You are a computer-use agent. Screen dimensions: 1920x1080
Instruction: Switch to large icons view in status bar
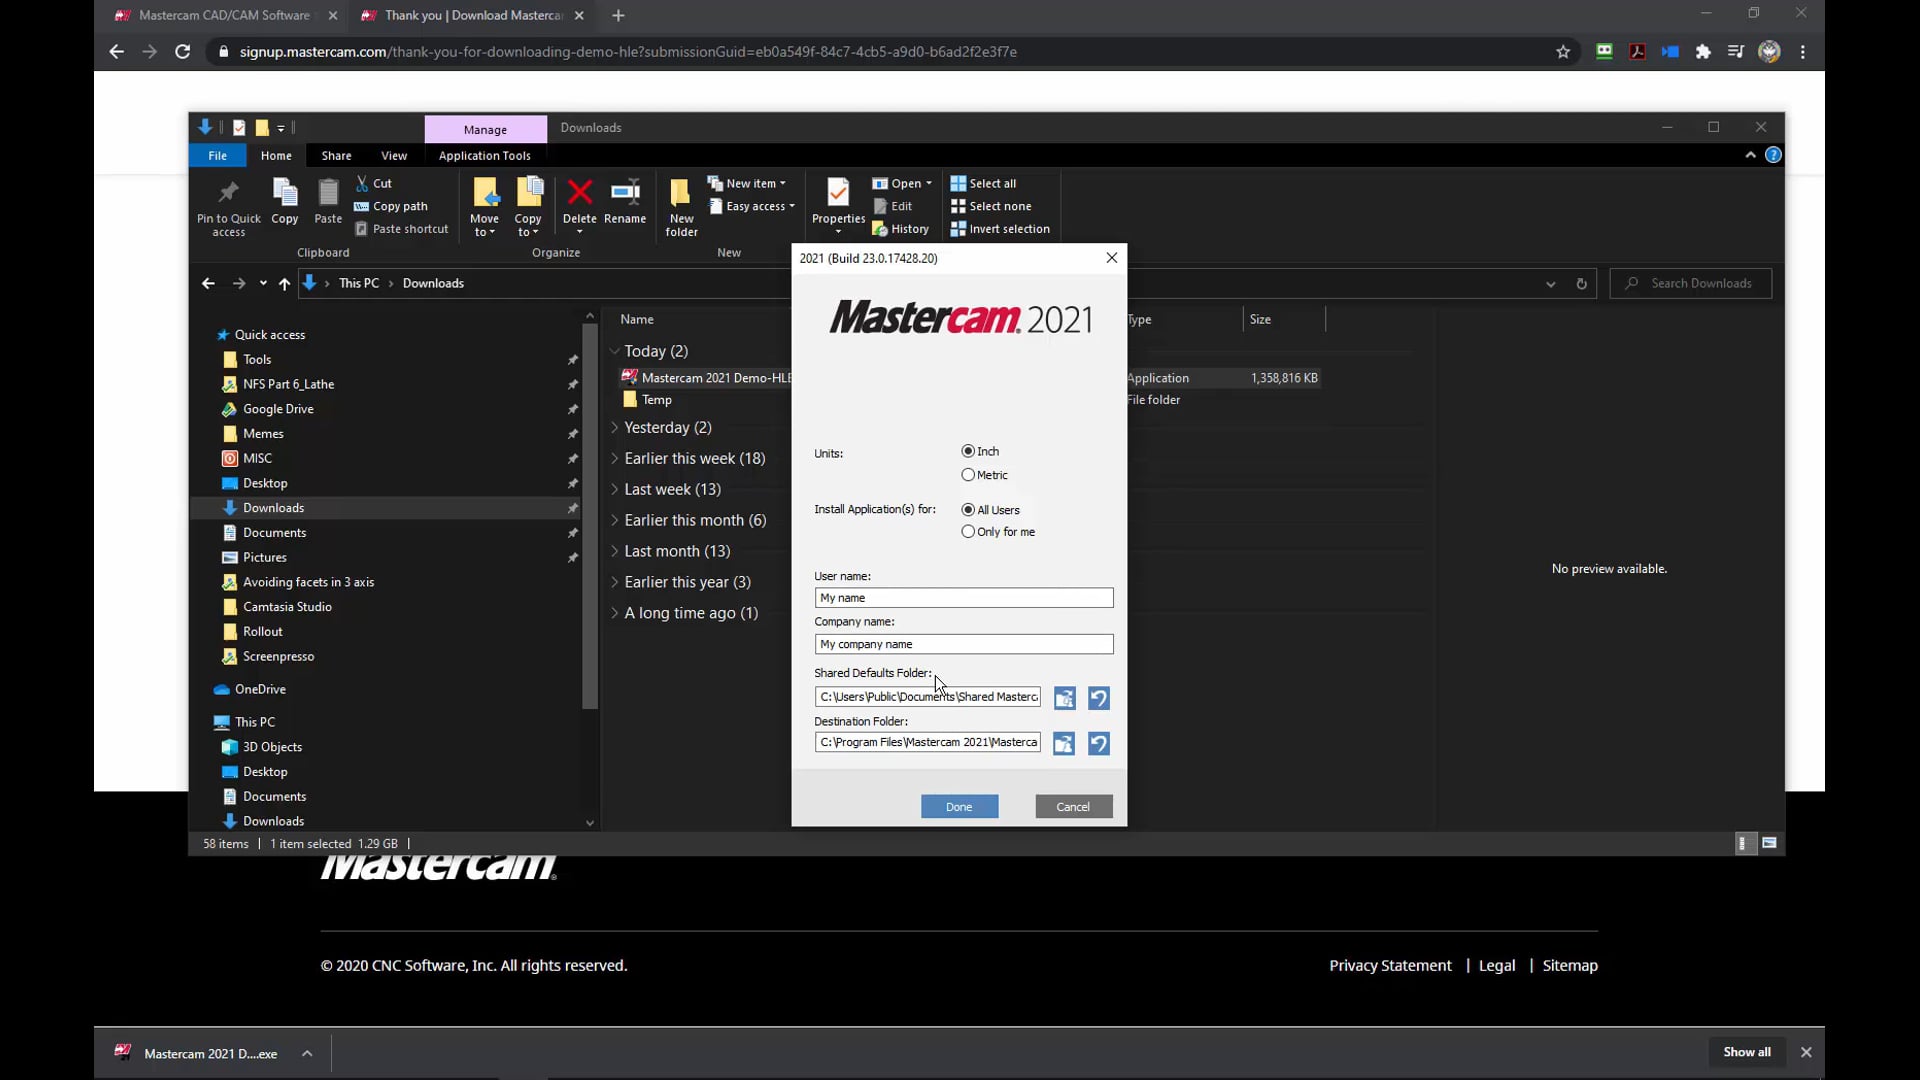click(x=1769, y=844)
